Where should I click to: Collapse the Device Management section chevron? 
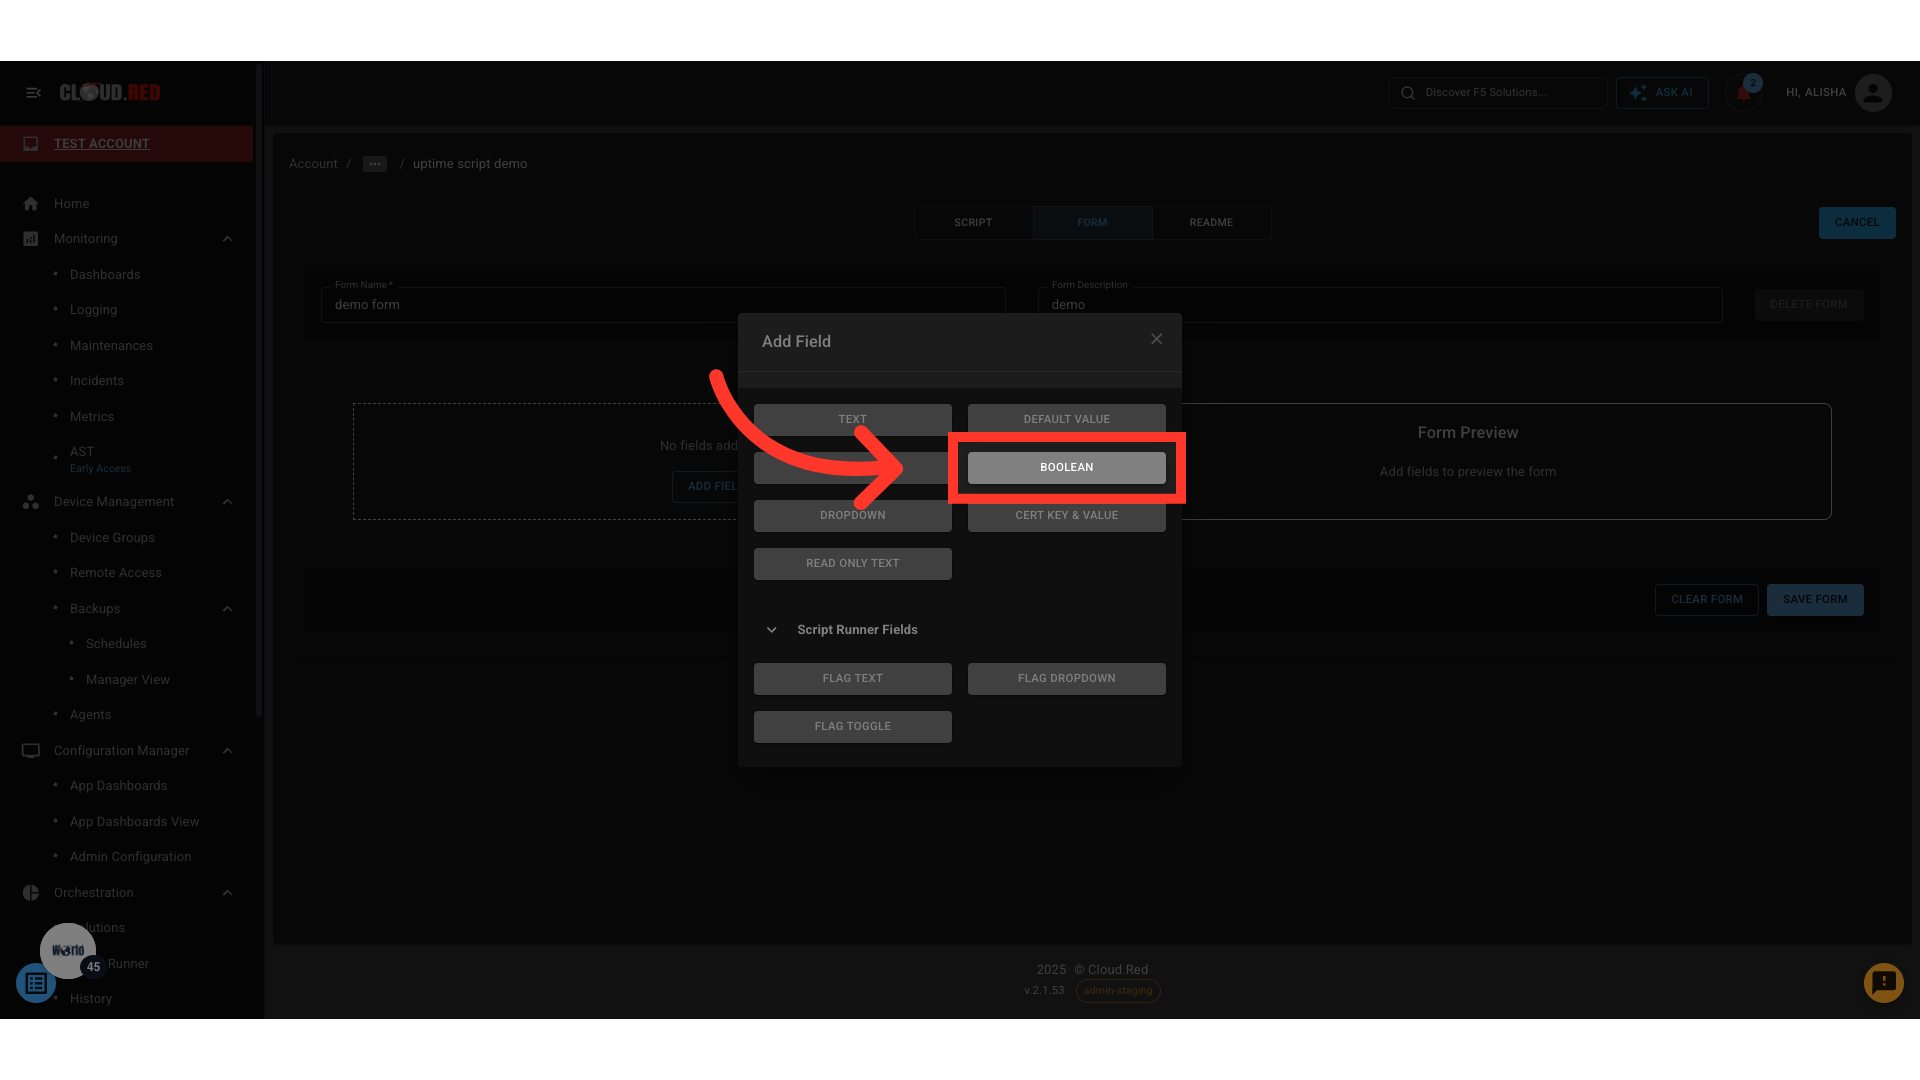click(x=227, y=502)
